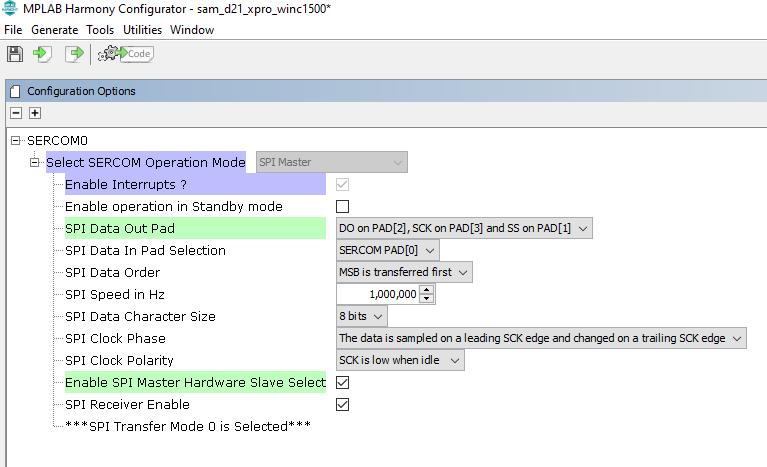Select Enable operation in Standby mode label
The height and width of the screenshot is (467, 767).
coord(174,206)
